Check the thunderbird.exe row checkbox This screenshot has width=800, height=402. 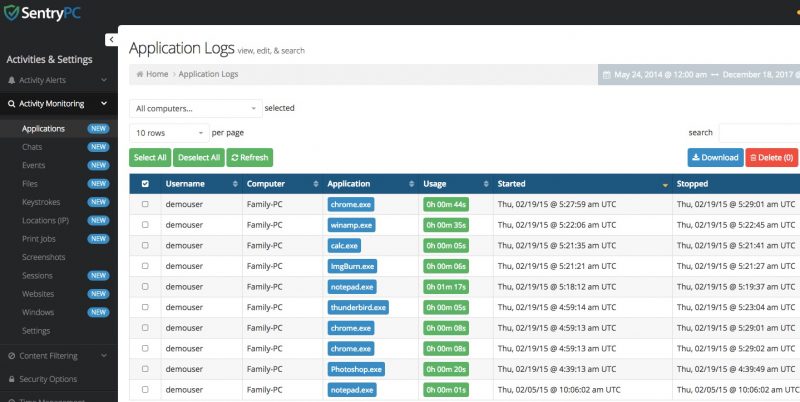pyautogui.click(x=145, y=307)
